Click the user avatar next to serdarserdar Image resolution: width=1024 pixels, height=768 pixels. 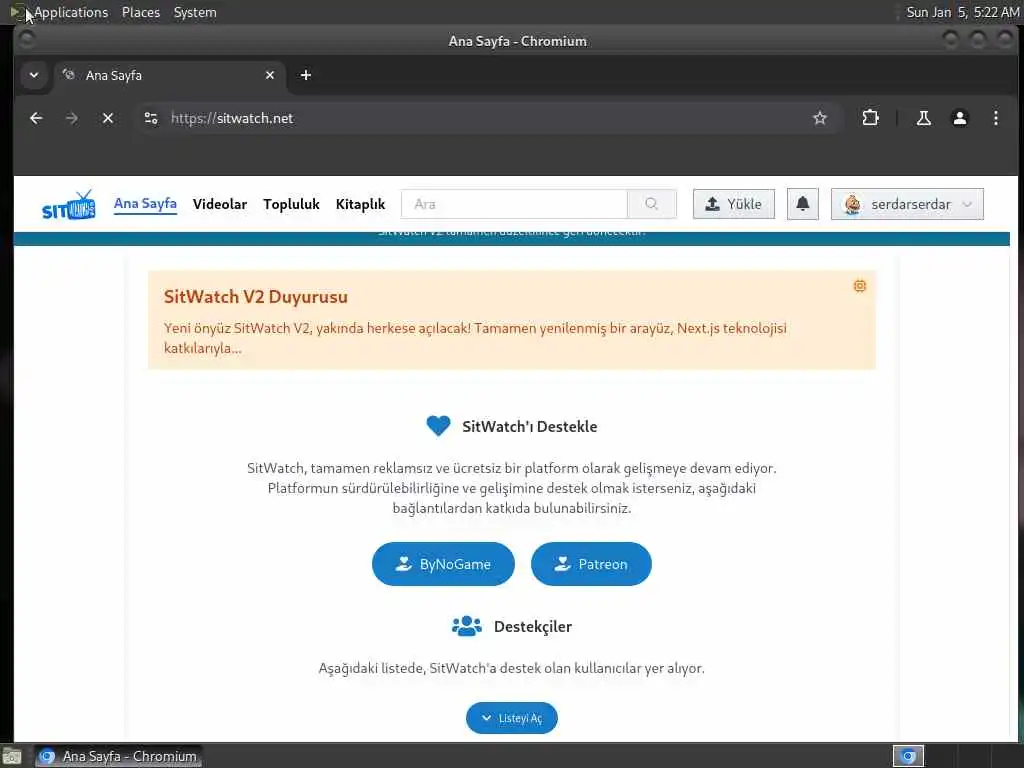(x=852, y=204)
